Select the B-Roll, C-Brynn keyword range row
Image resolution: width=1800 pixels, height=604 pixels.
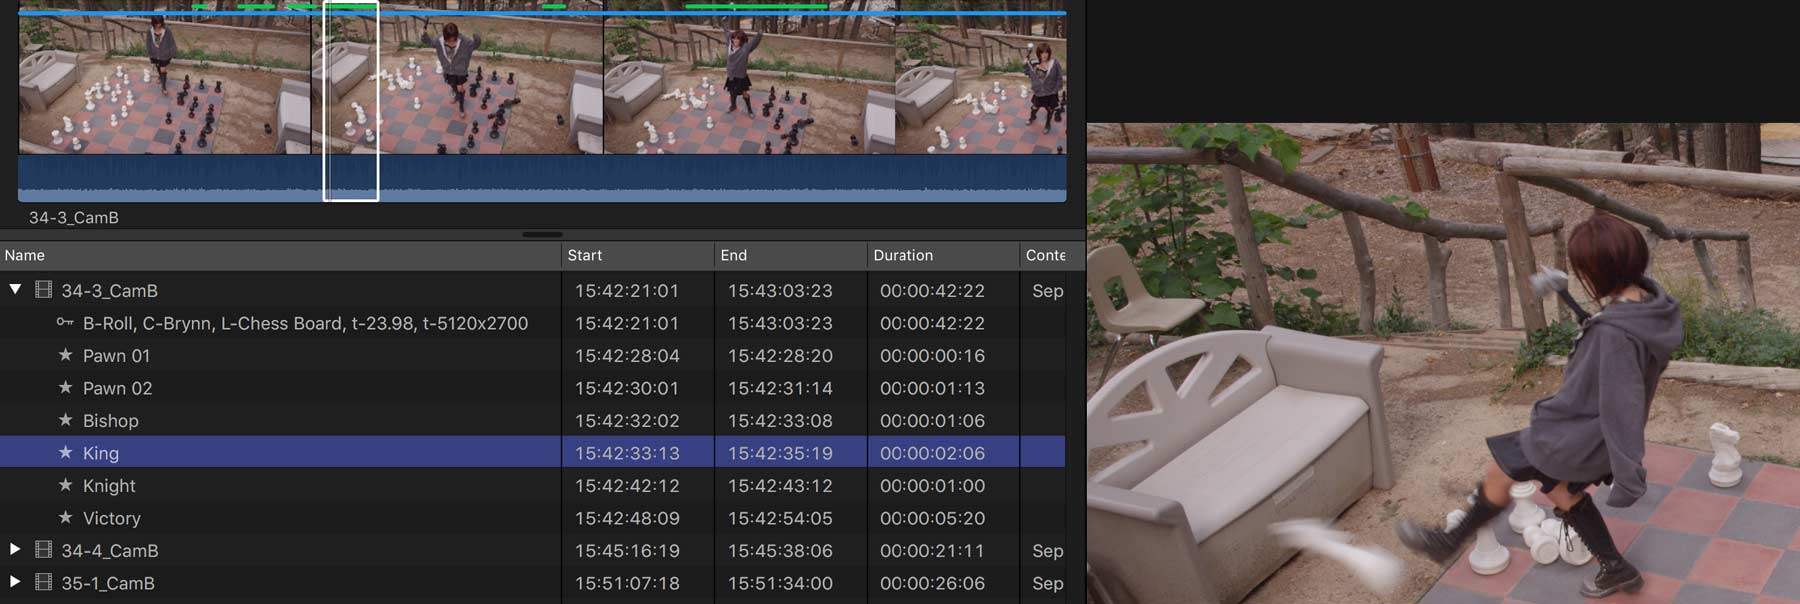point(305,323)
